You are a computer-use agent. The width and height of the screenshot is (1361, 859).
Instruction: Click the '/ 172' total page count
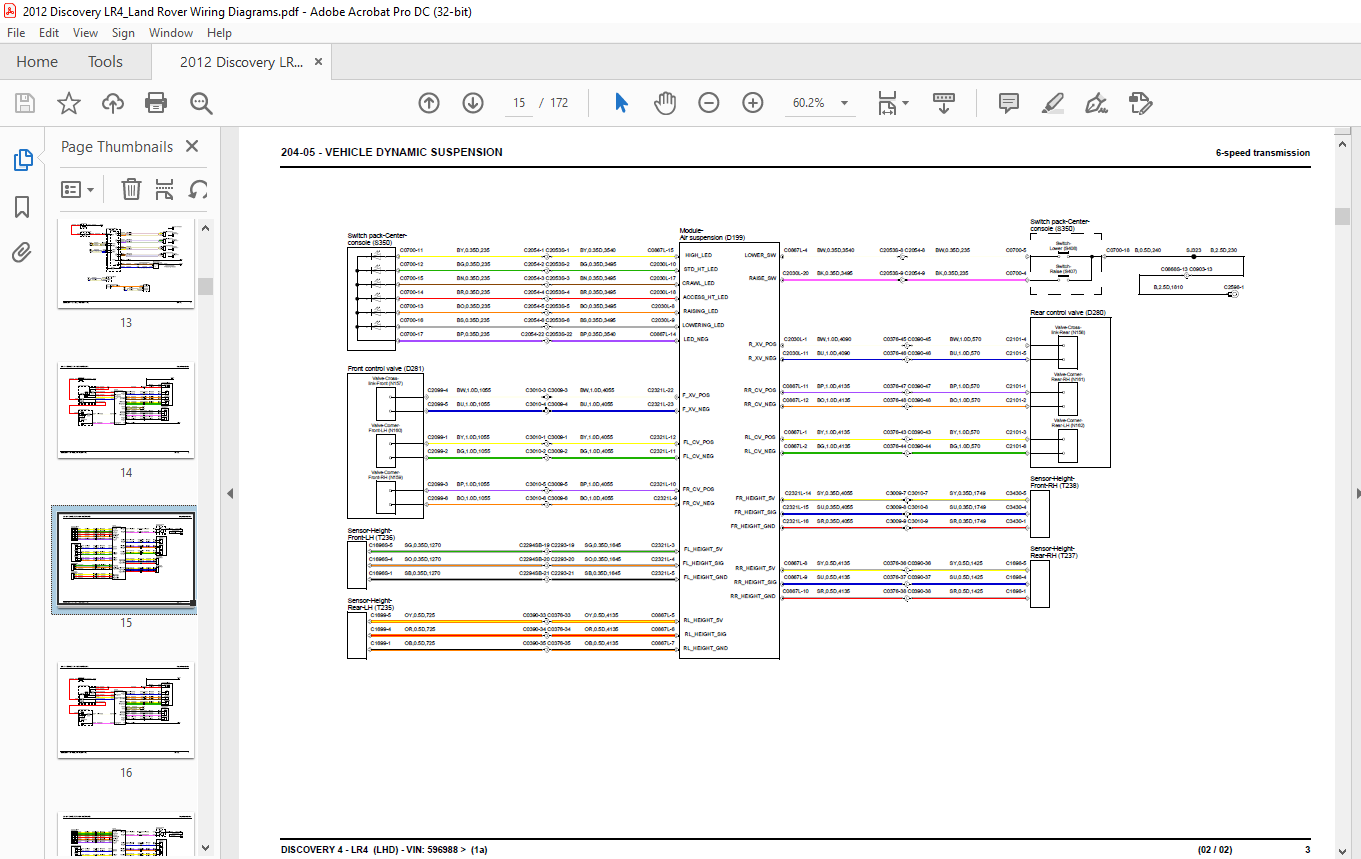click(x=553, y=103)
